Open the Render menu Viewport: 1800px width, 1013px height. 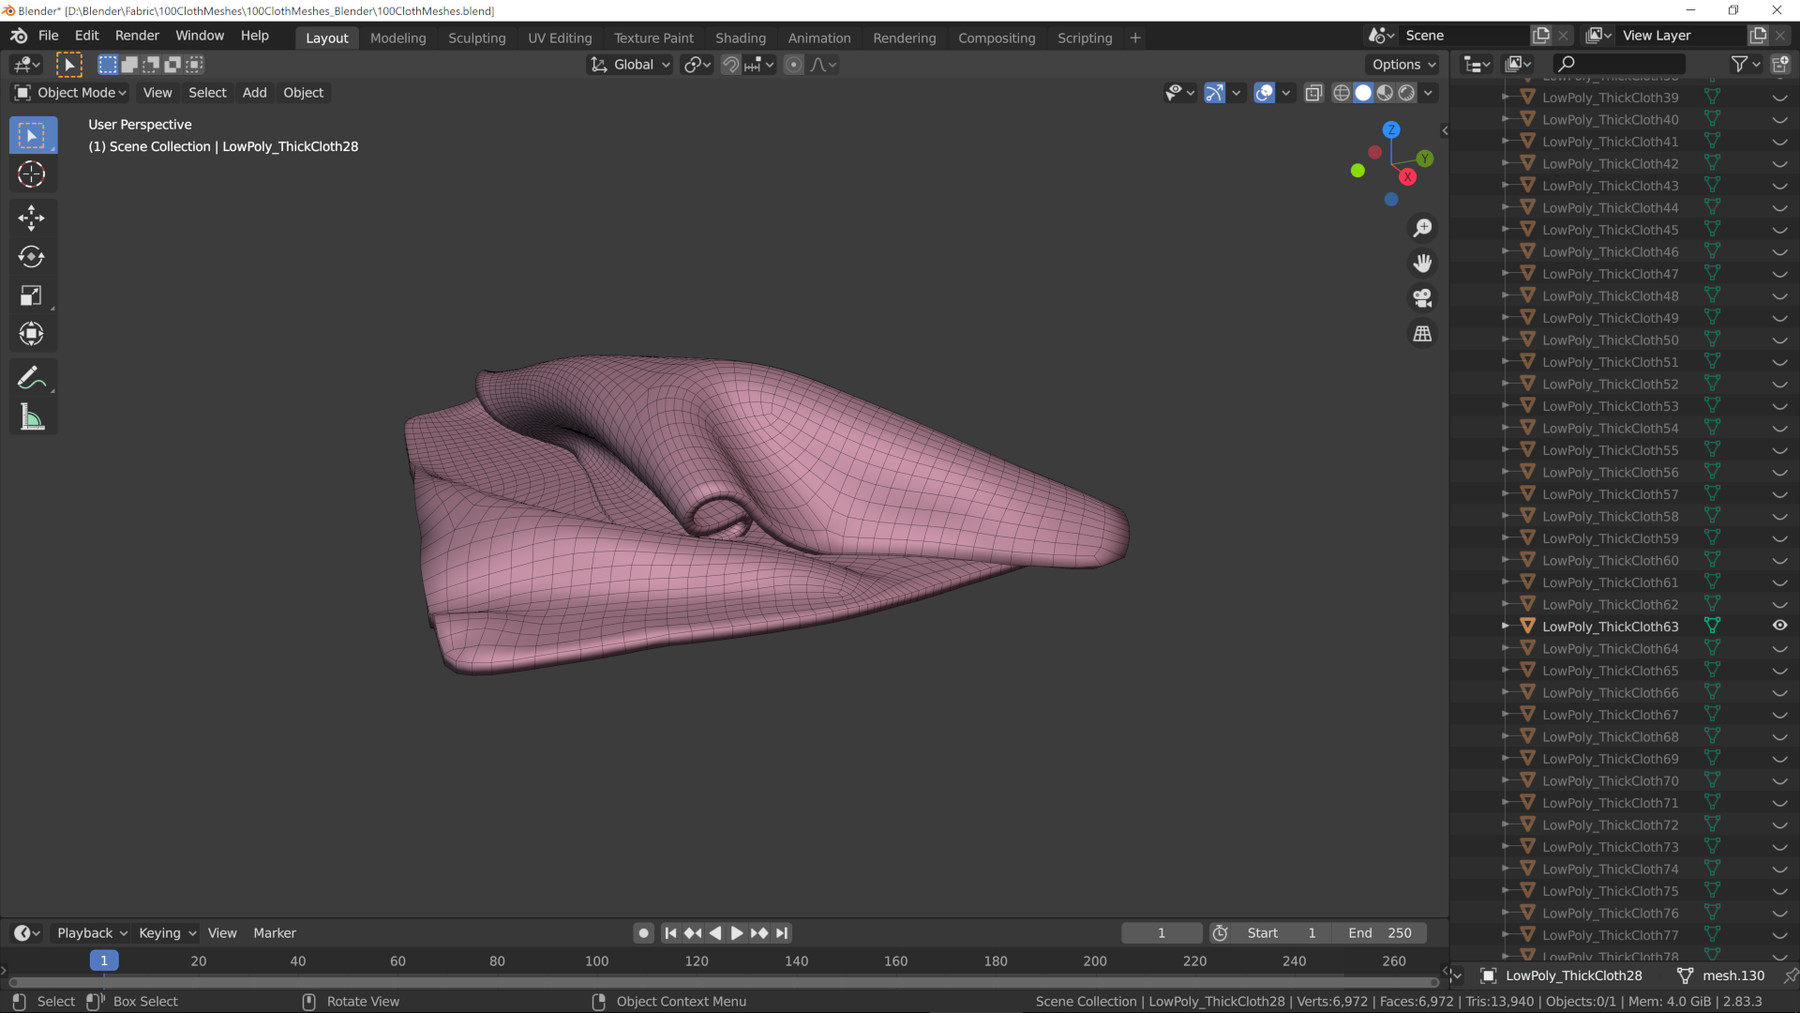point(137,36)
